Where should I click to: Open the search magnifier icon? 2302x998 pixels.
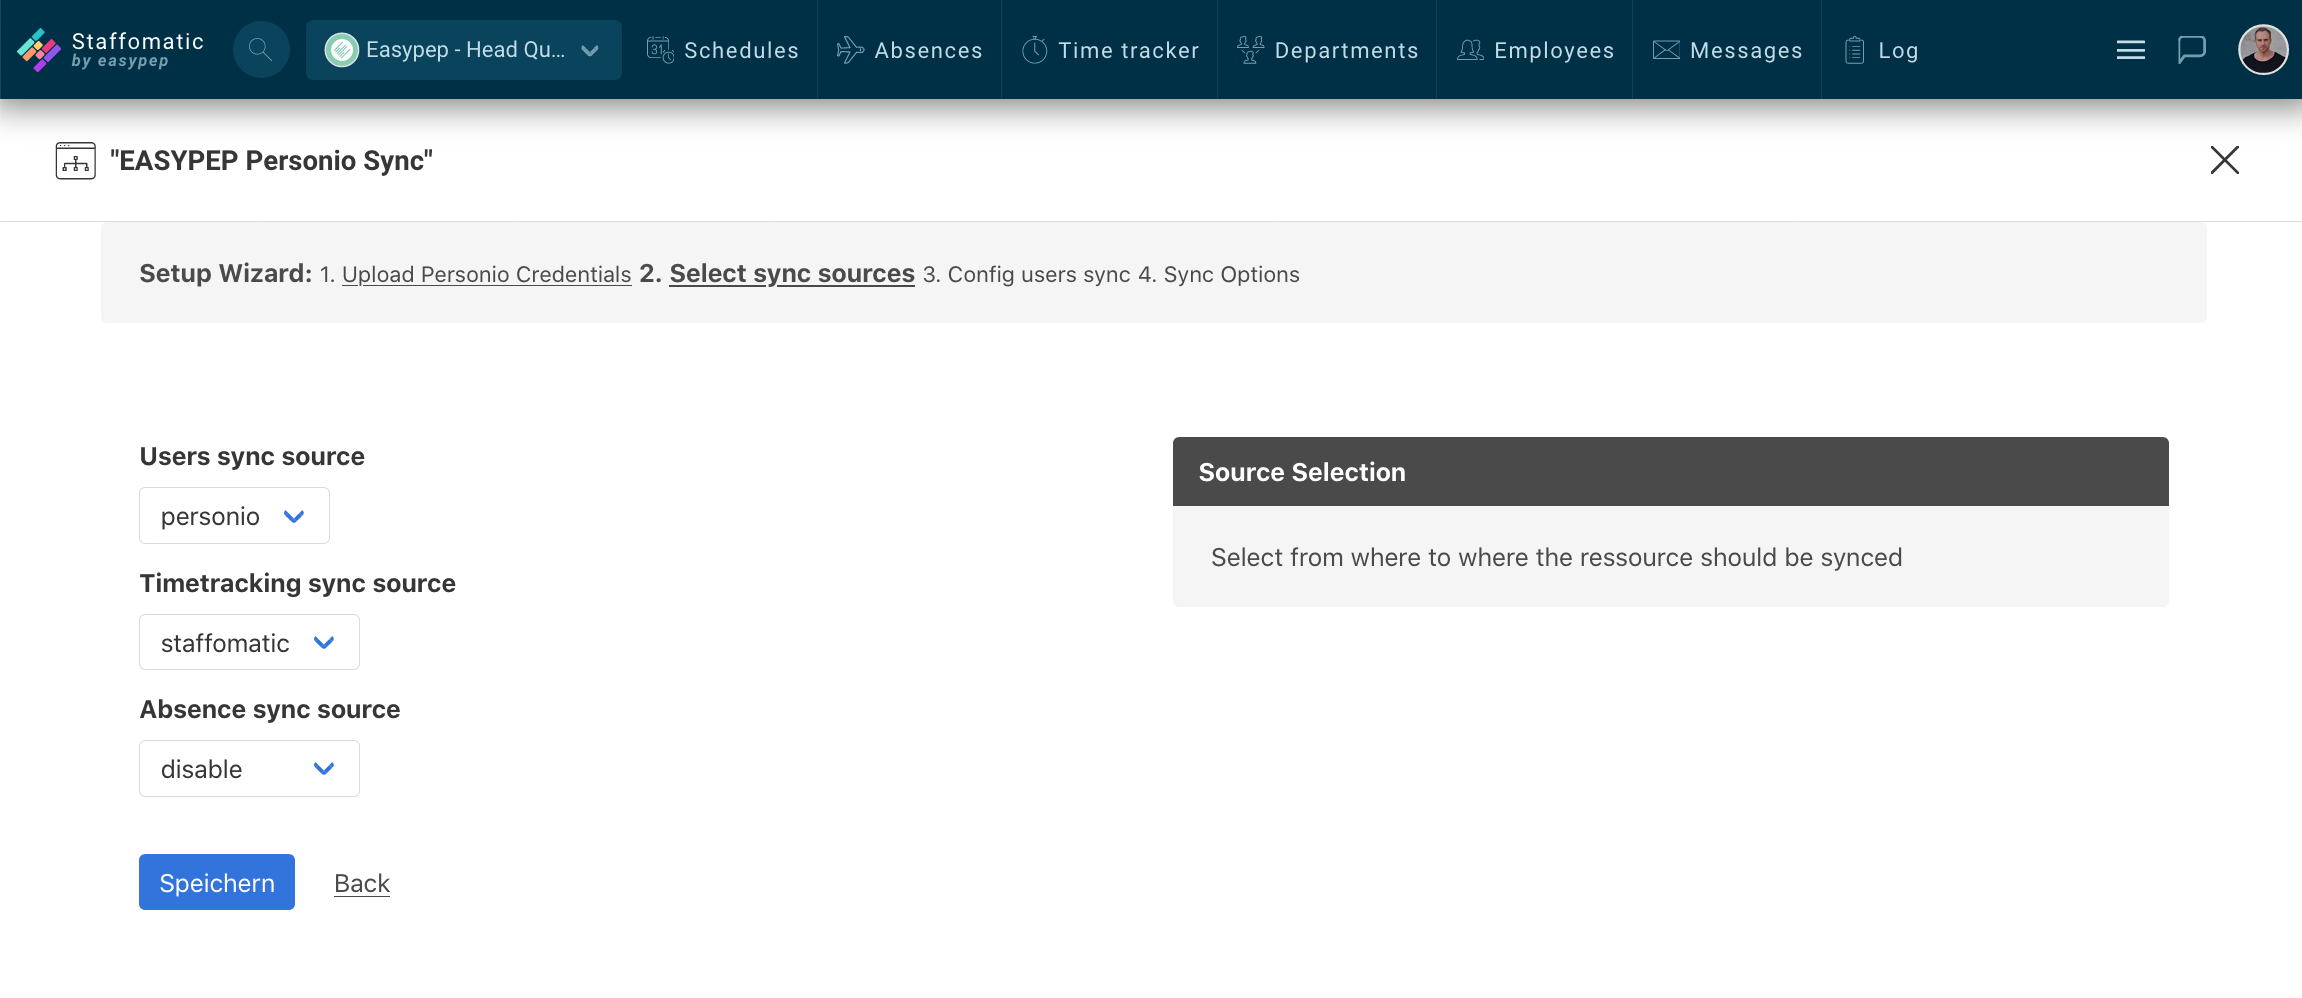tap(261, 50)
